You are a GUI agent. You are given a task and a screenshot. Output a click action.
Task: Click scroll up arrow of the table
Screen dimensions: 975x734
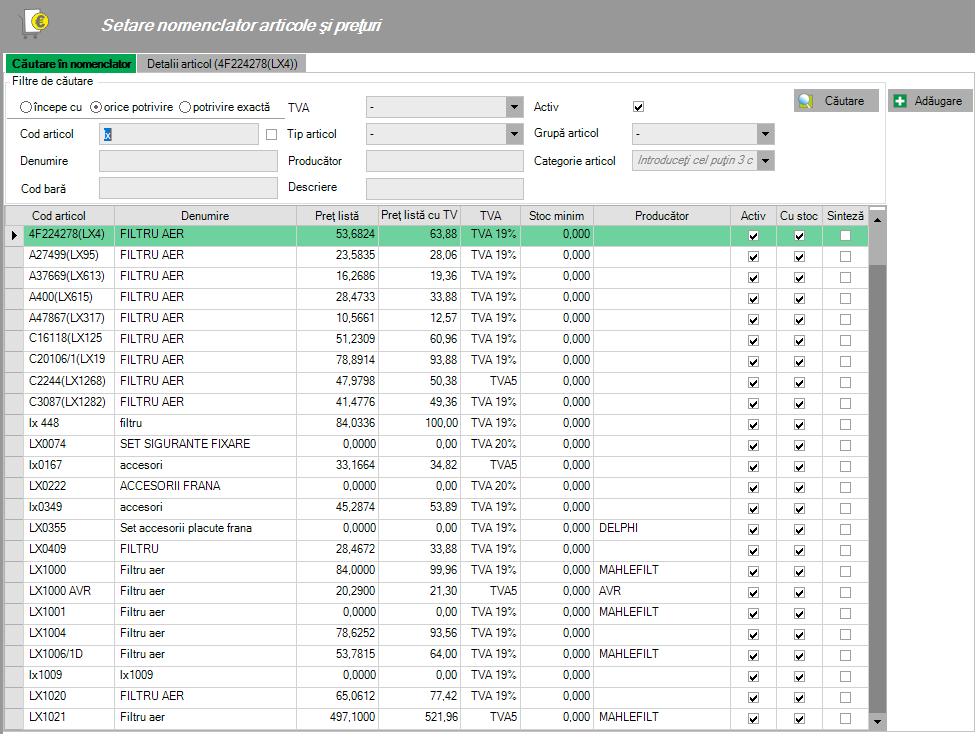(877, 220)
